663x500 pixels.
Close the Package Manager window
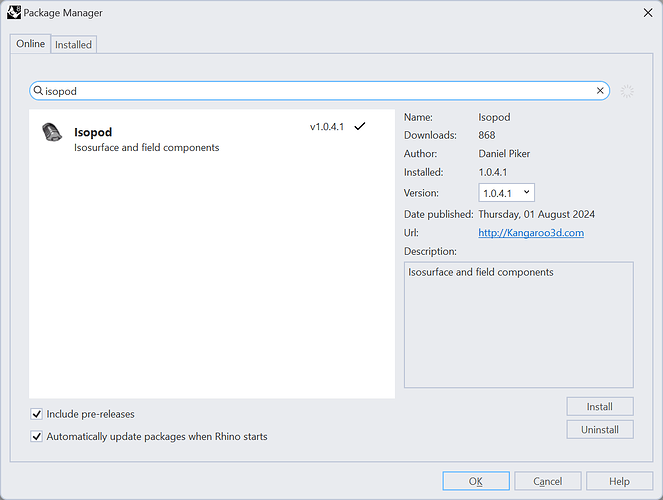point(640,13)
